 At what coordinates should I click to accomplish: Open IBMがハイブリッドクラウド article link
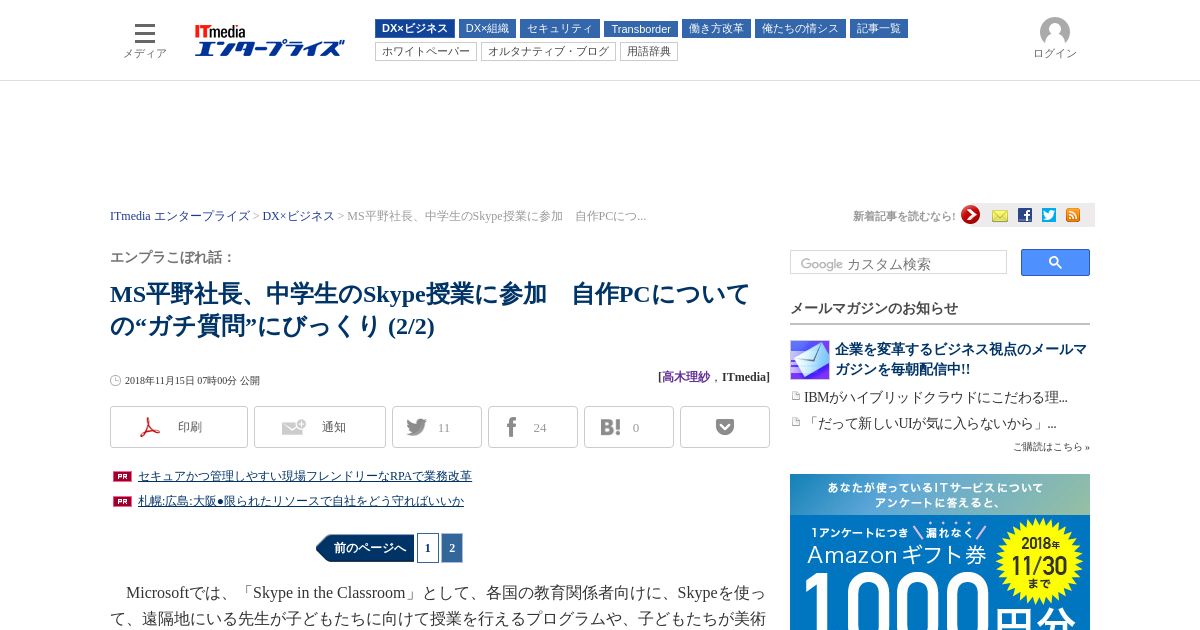(x=936, y=397)
